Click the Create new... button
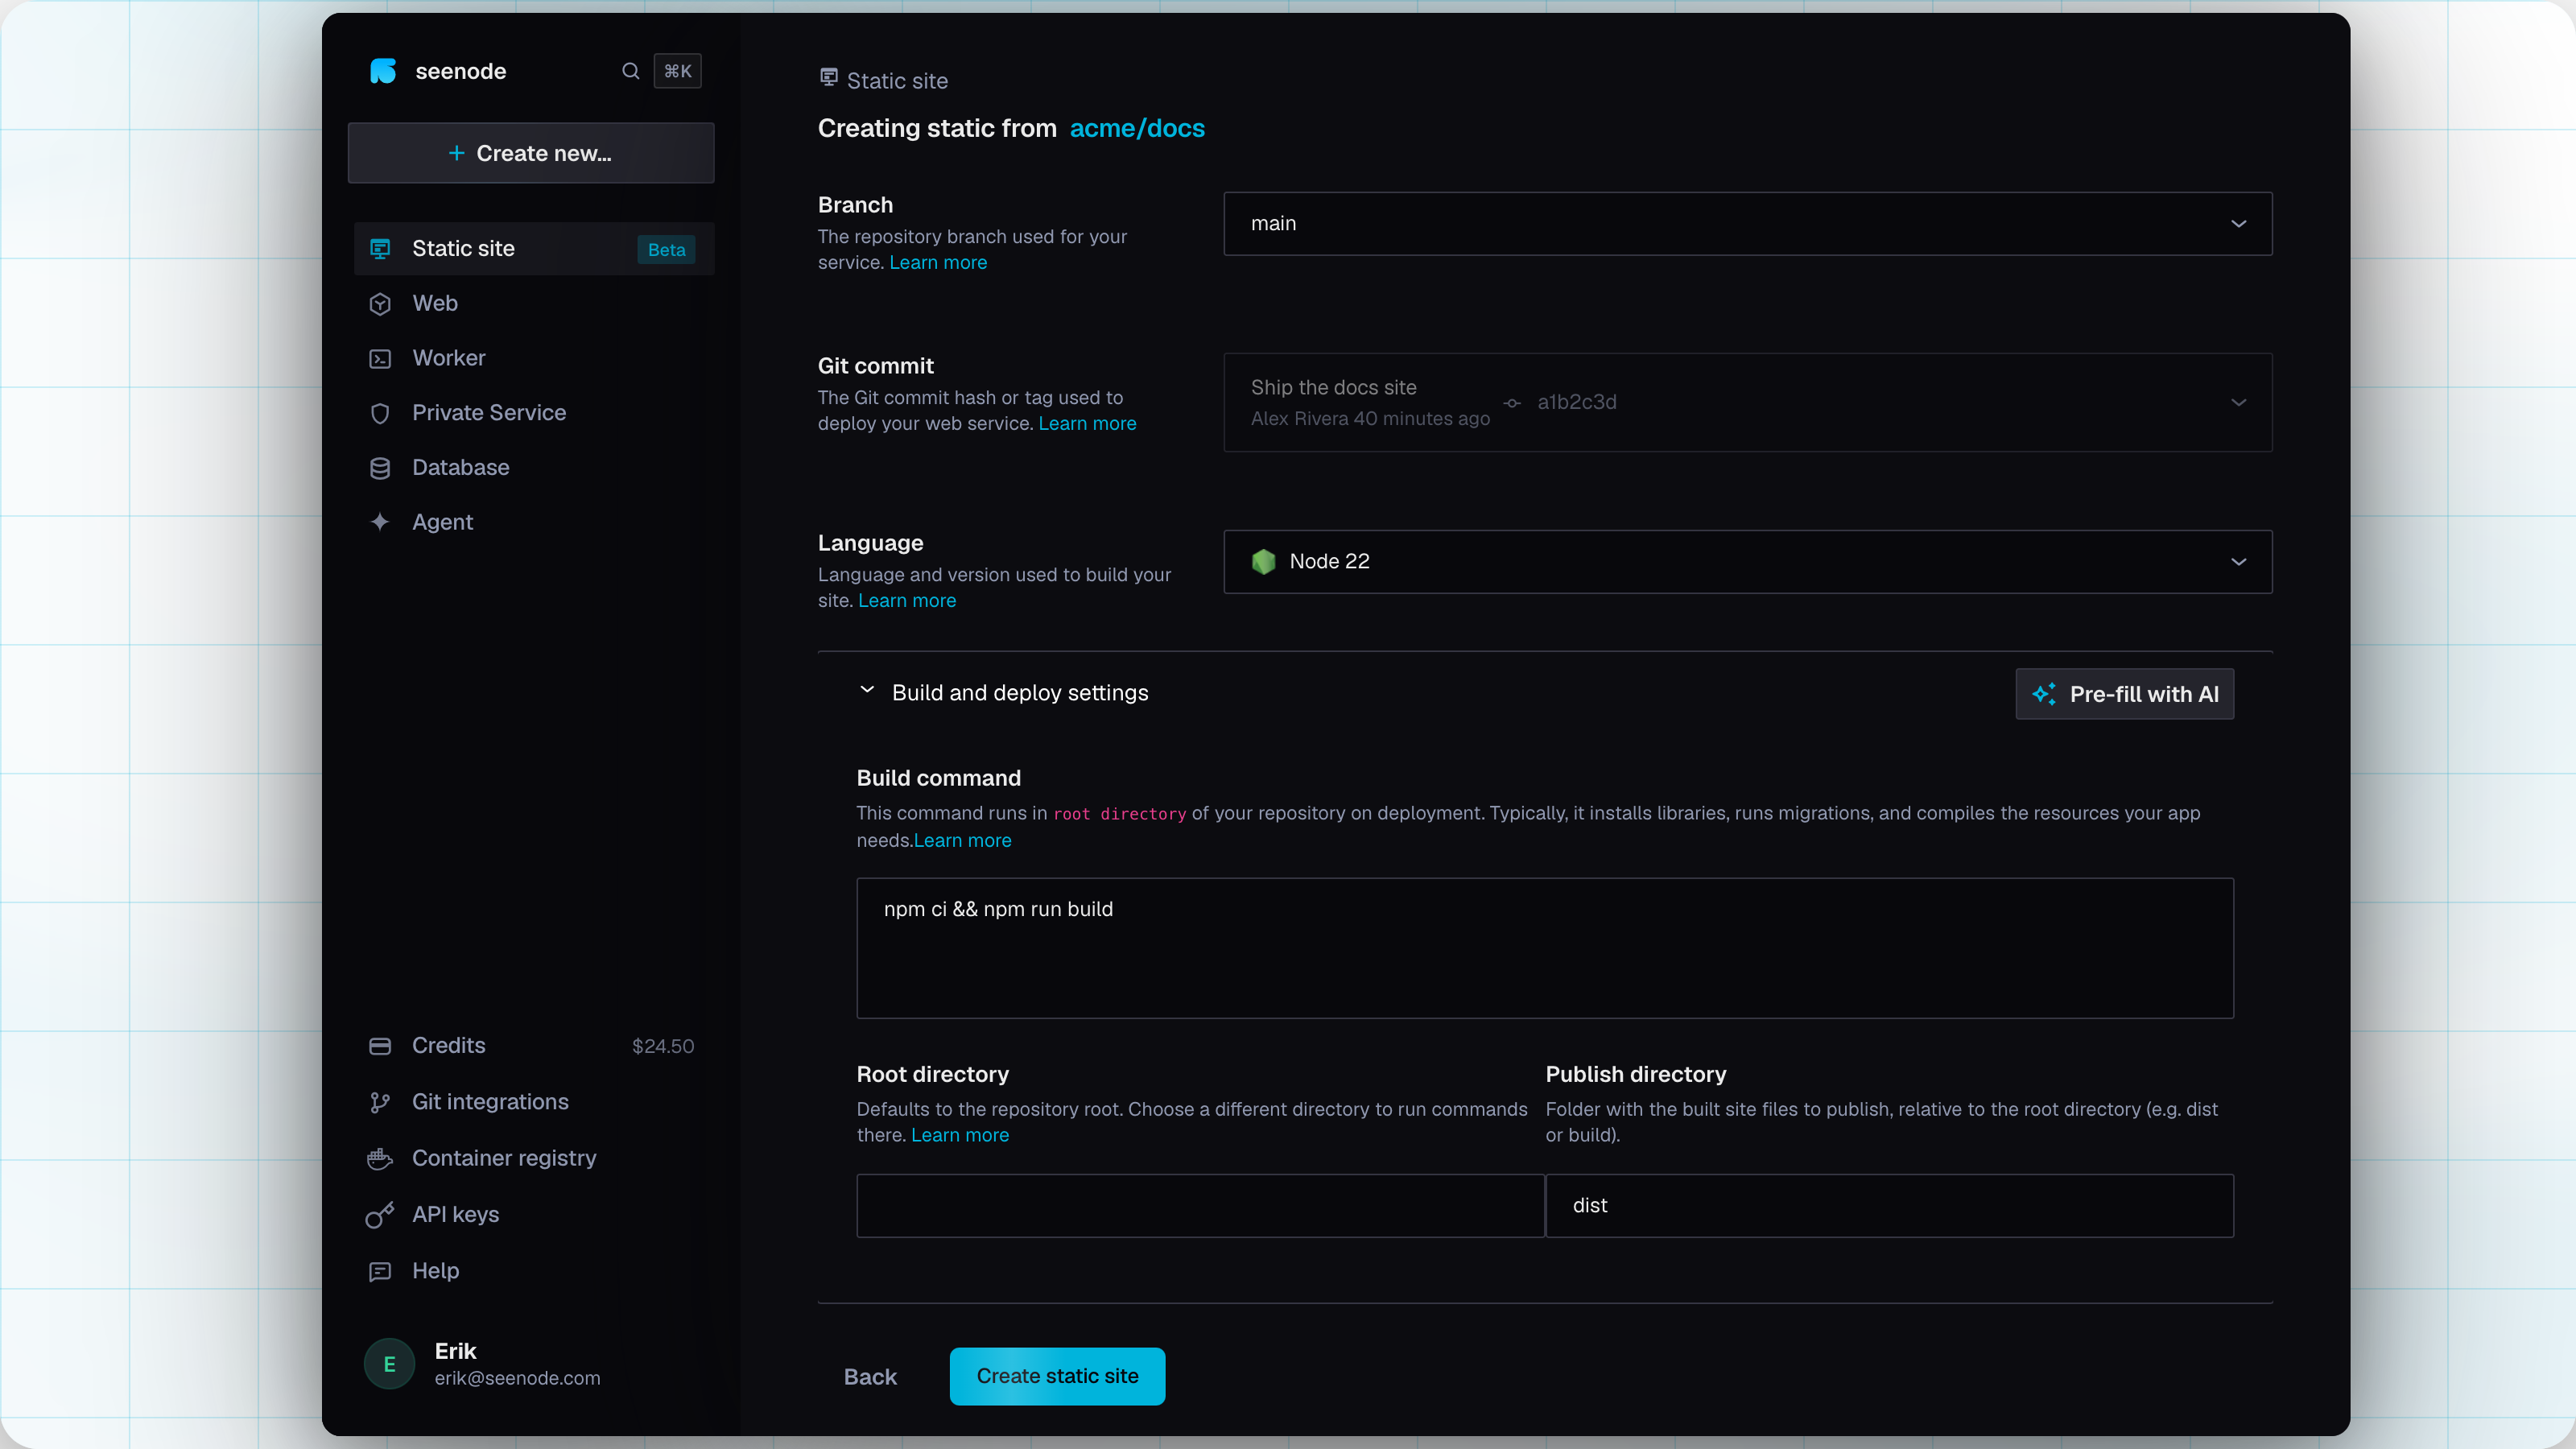 pos(531,153)
